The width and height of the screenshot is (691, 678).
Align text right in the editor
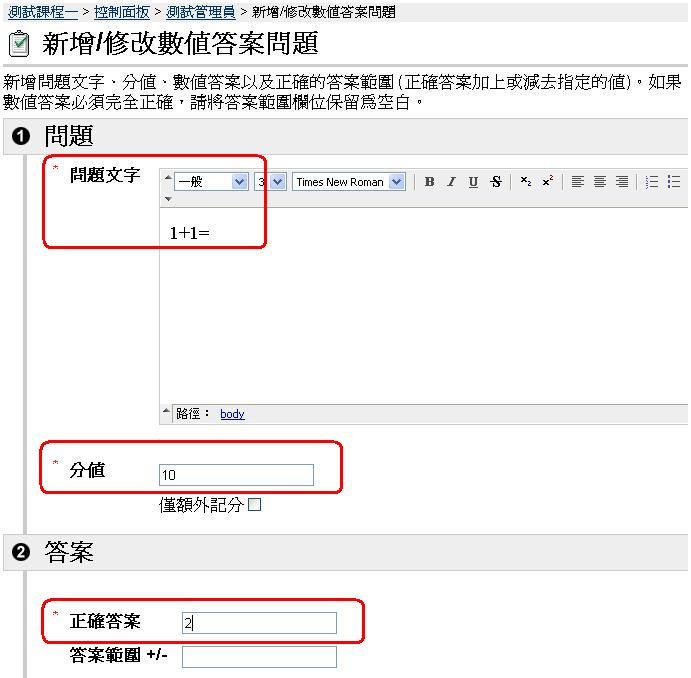pyautogui.click(x=622, y=182)
